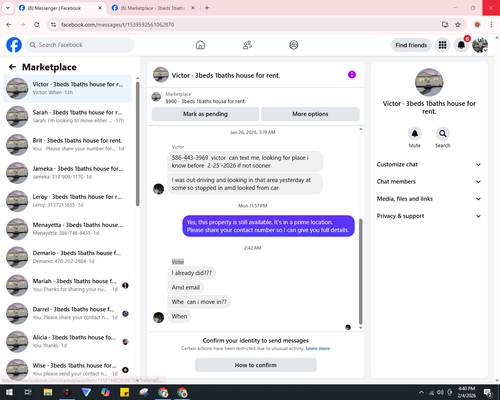The height and width of the screenshot is (400, 500).
Task: Open the grid Menu icon
Action: tap(442, 45)
